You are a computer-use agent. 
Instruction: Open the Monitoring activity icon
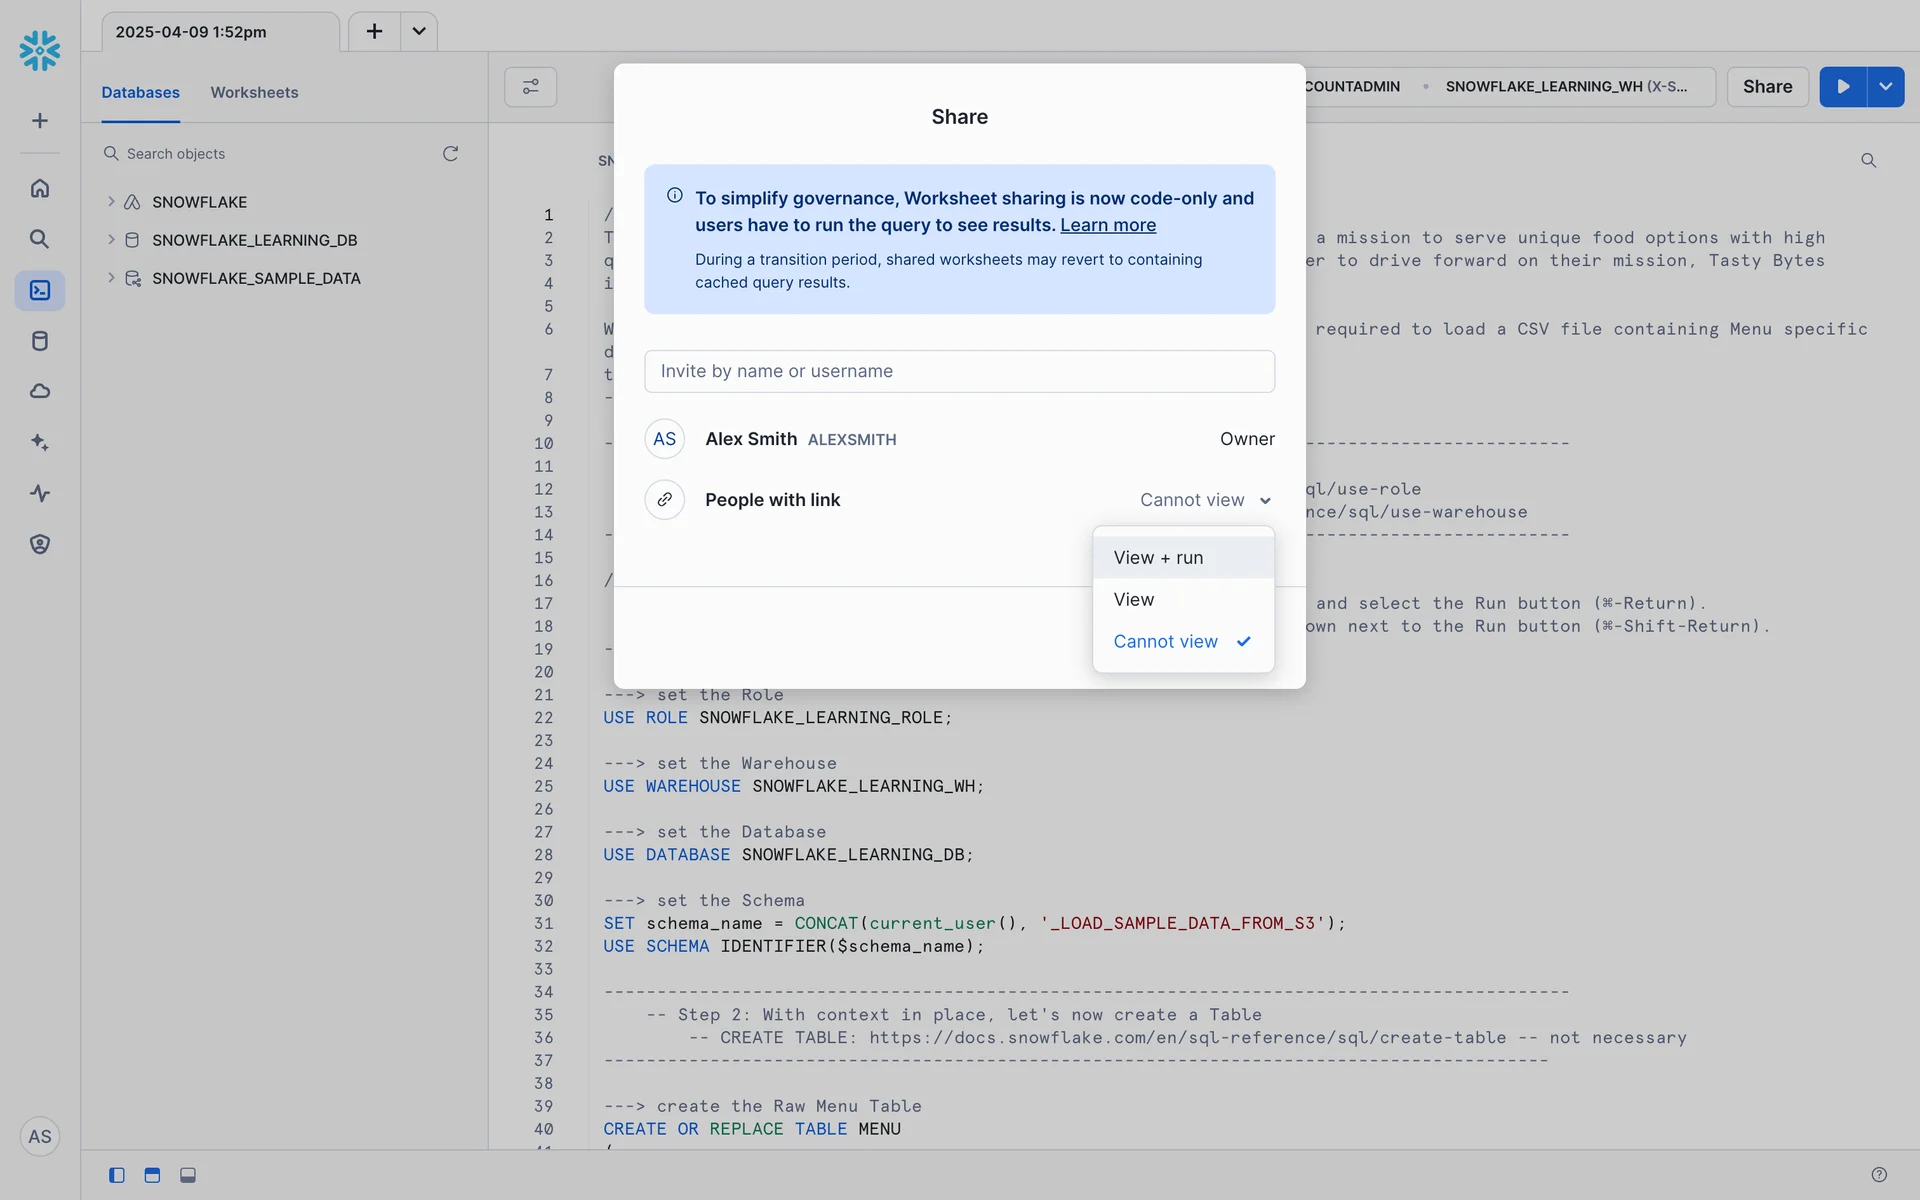click(x=40, y=493)
